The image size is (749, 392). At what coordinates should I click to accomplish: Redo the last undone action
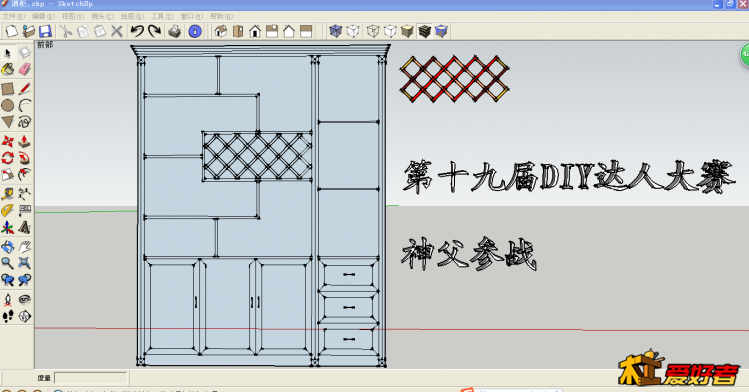(154, 32)
